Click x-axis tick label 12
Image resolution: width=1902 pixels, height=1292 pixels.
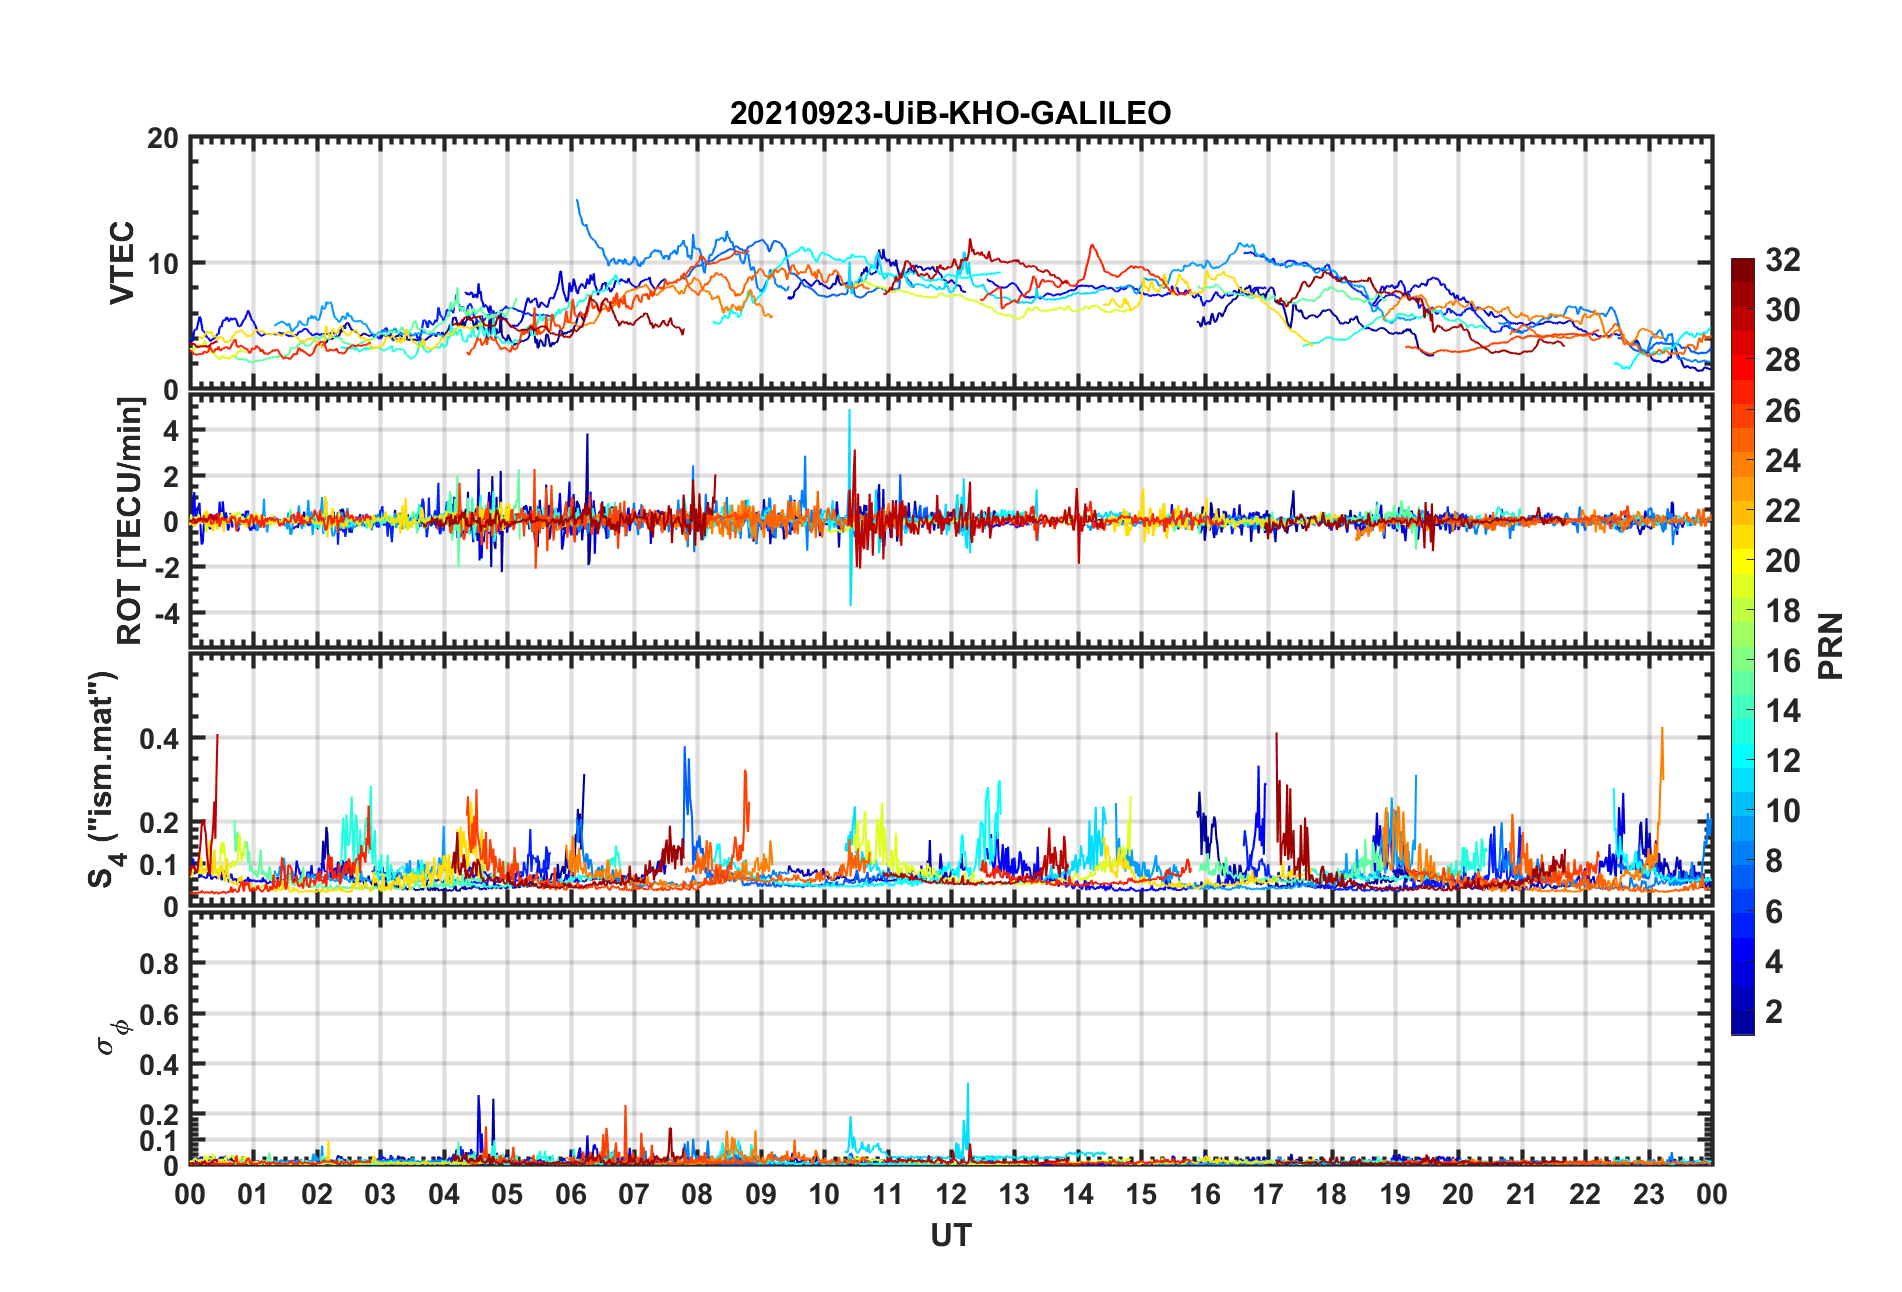[951, 1194]
